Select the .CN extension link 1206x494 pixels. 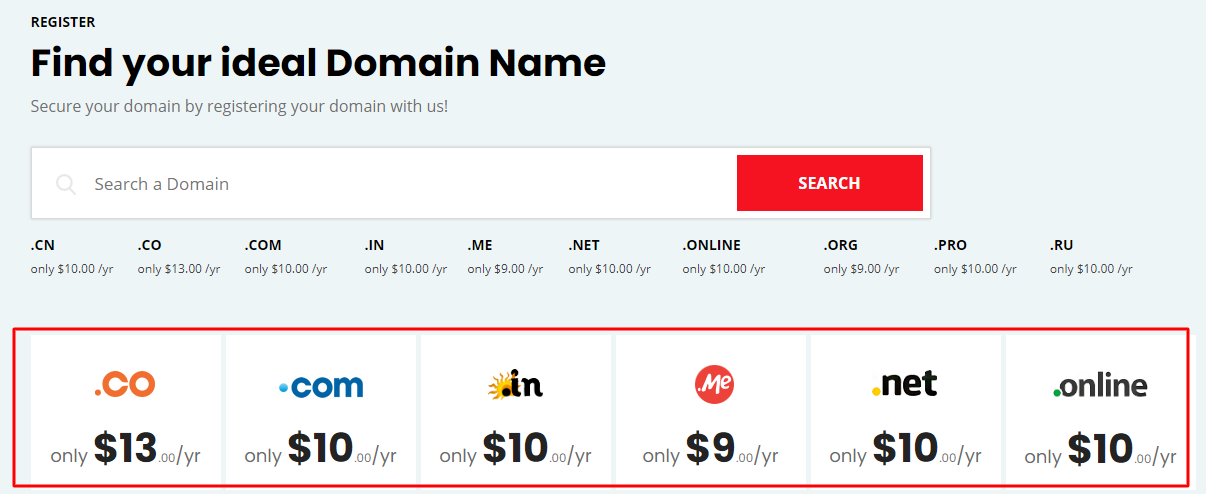42,245
